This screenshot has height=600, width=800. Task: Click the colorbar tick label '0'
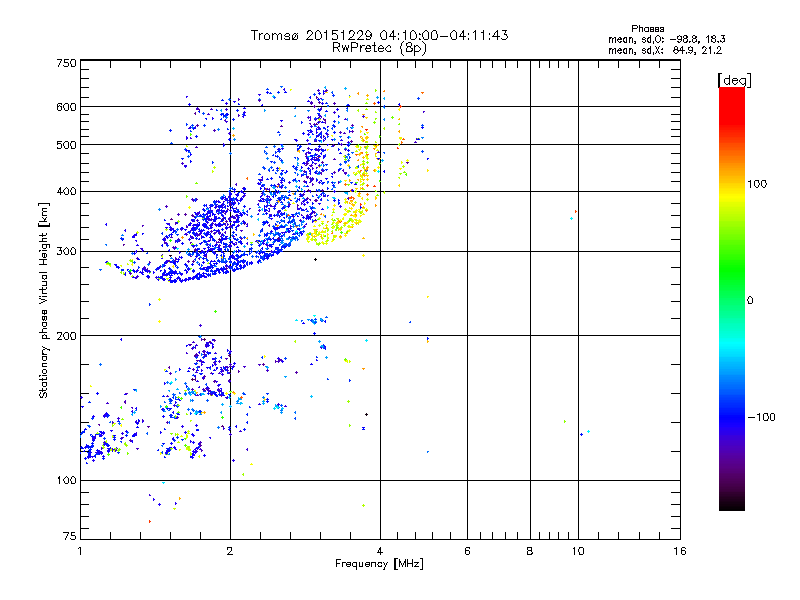tap(750, 301)
